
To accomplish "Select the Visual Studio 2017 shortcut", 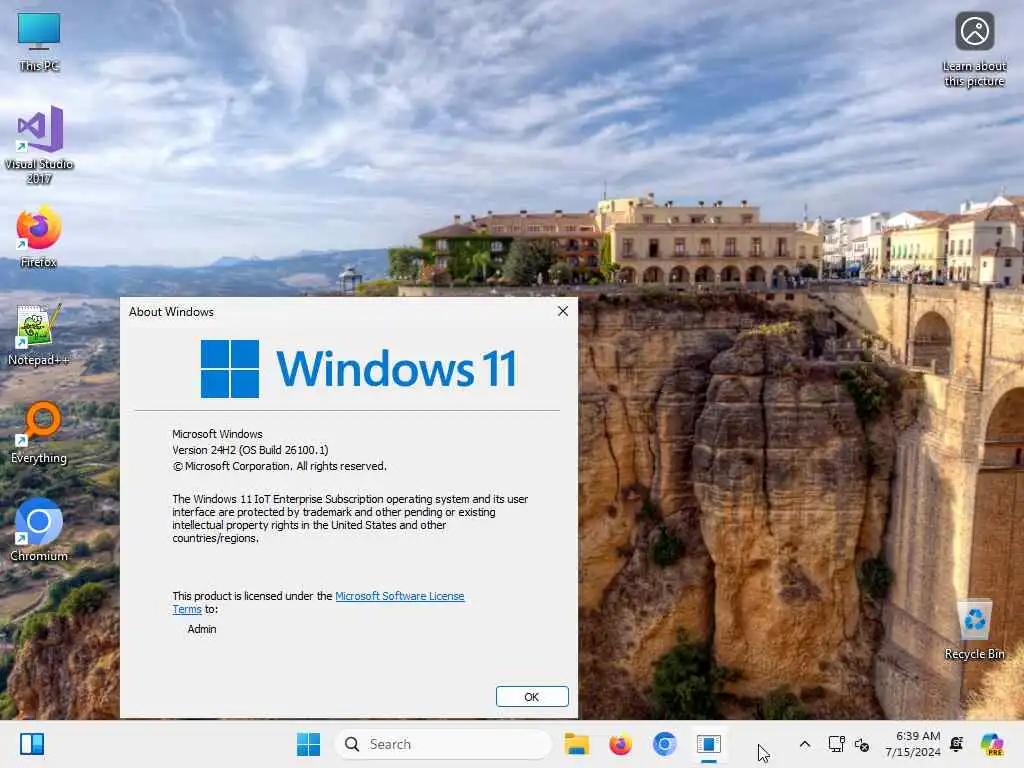I will coord(39,144).
